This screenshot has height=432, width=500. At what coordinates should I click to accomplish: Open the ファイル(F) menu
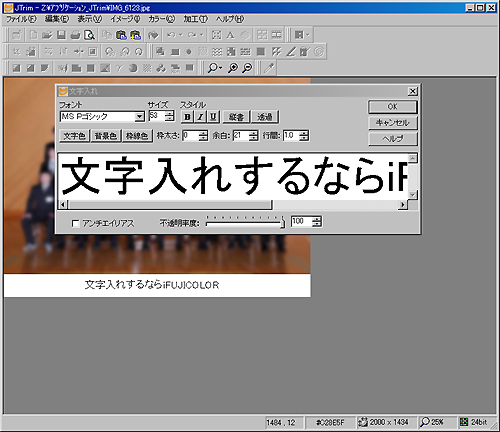21,19
